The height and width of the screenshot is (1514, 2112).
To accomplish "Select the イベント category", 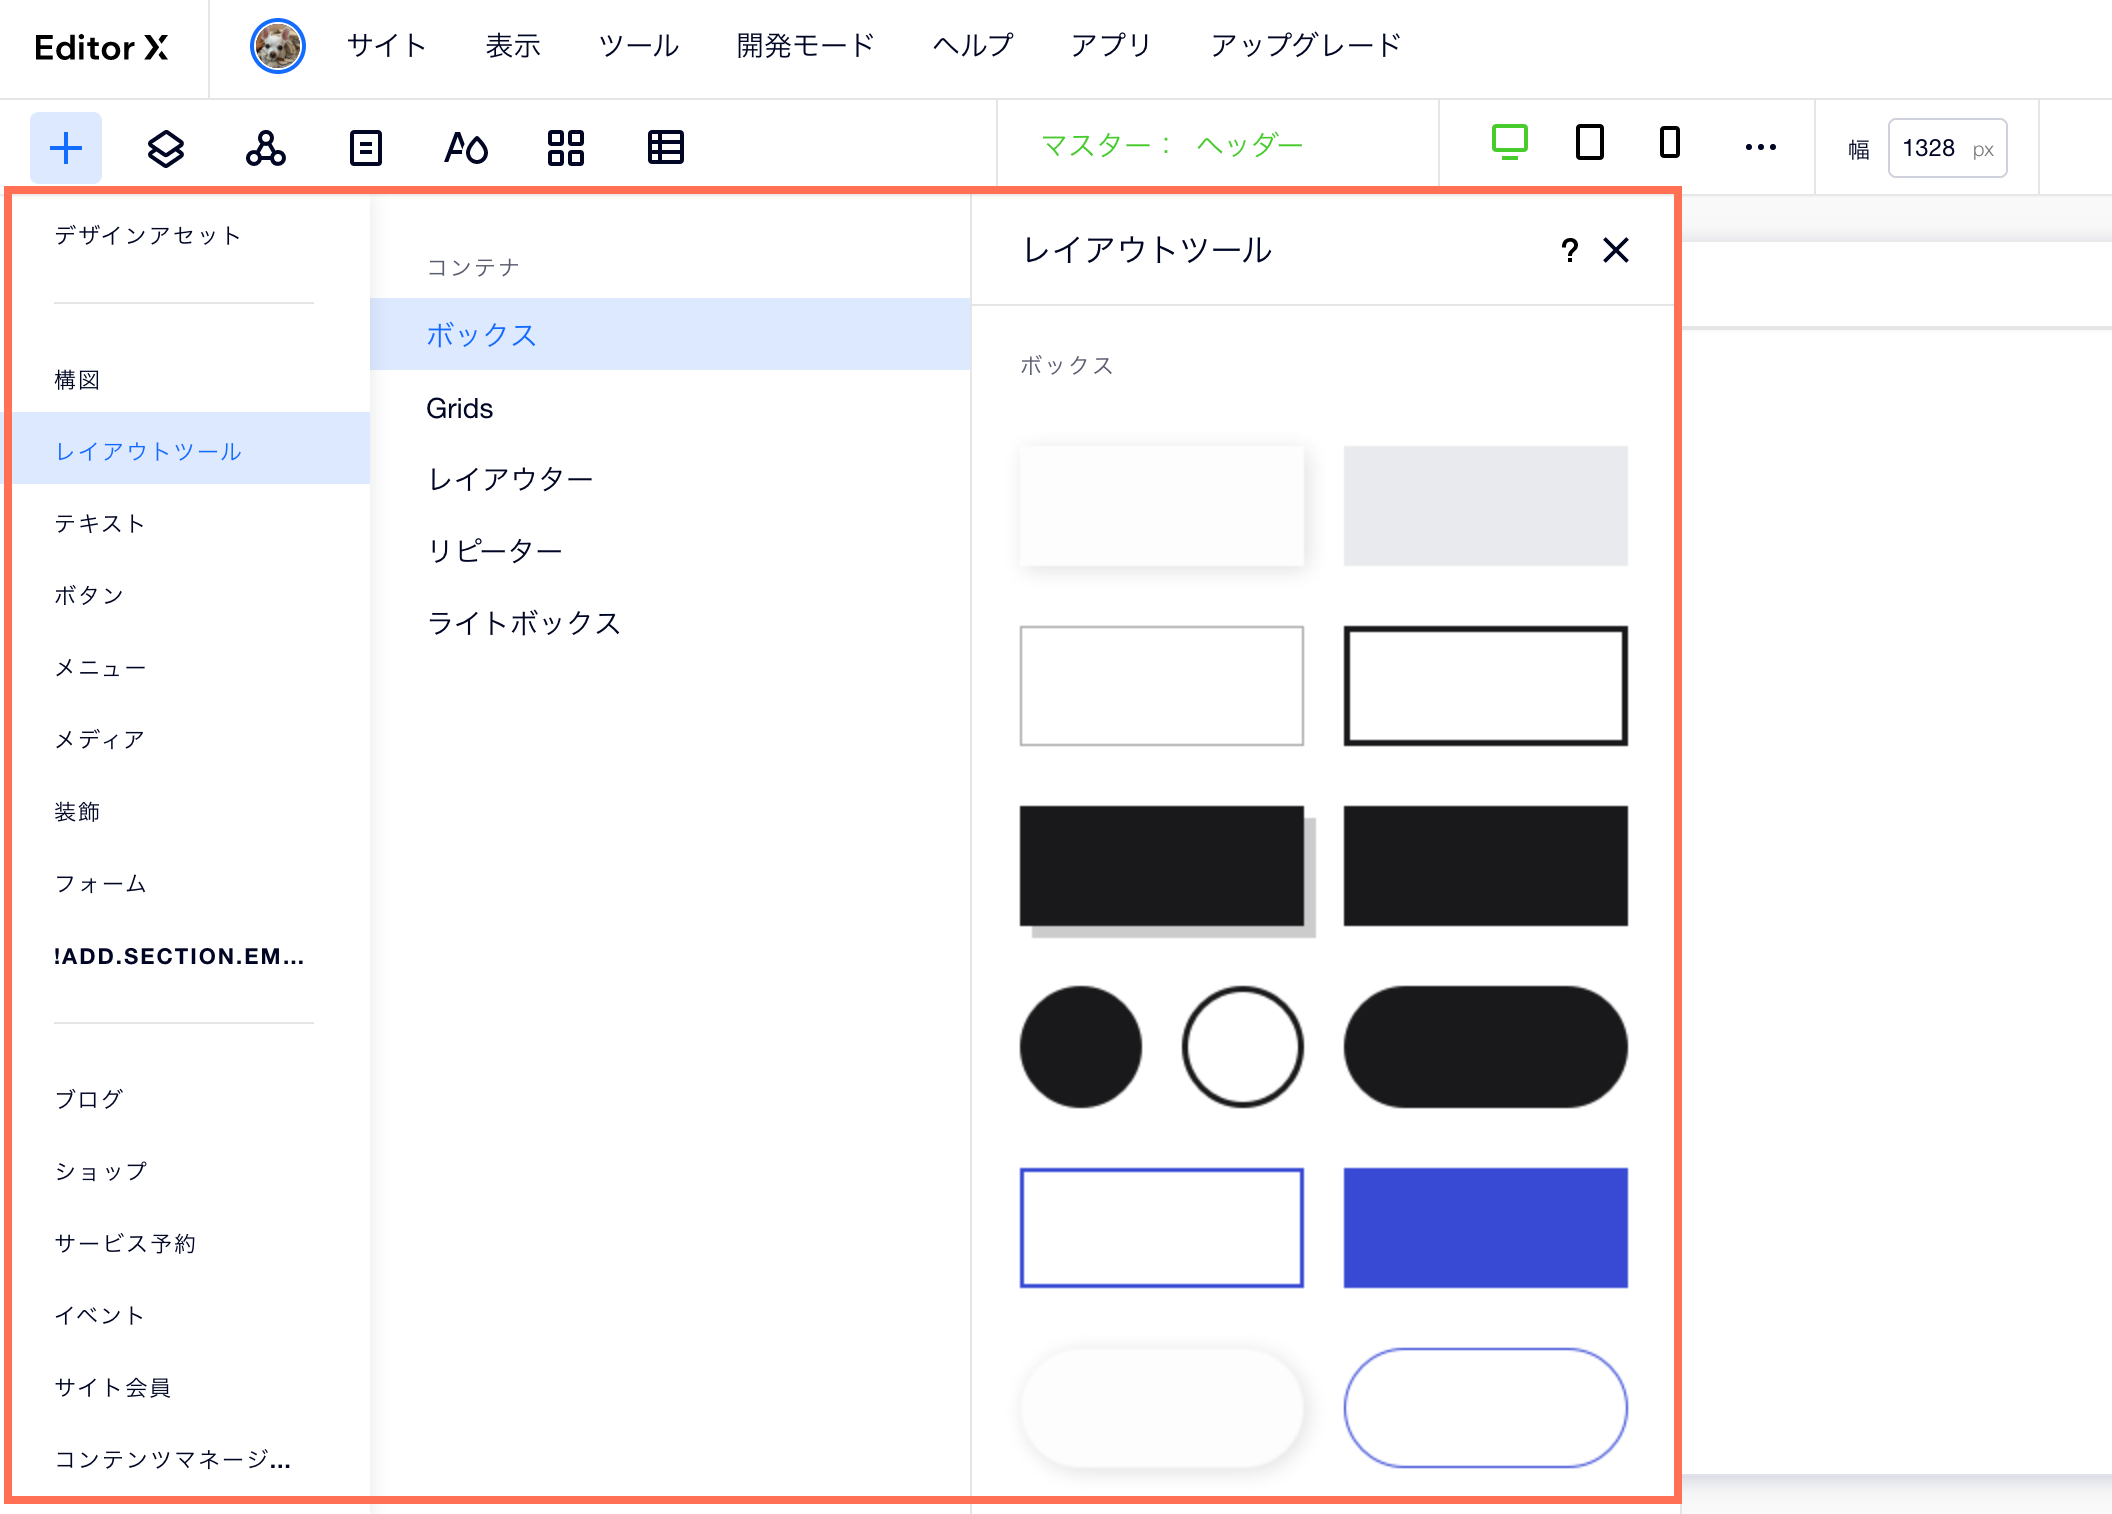I will pyautogui.click(x=100, y=1316).
